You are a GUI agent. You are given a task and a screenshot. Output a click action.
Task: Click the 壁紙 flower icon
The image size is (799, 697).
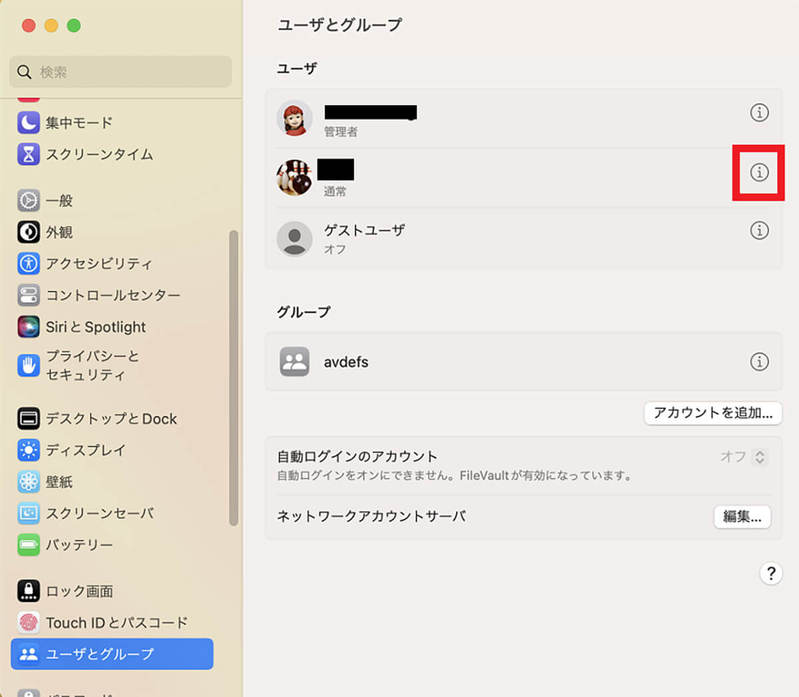coord(29,481)
